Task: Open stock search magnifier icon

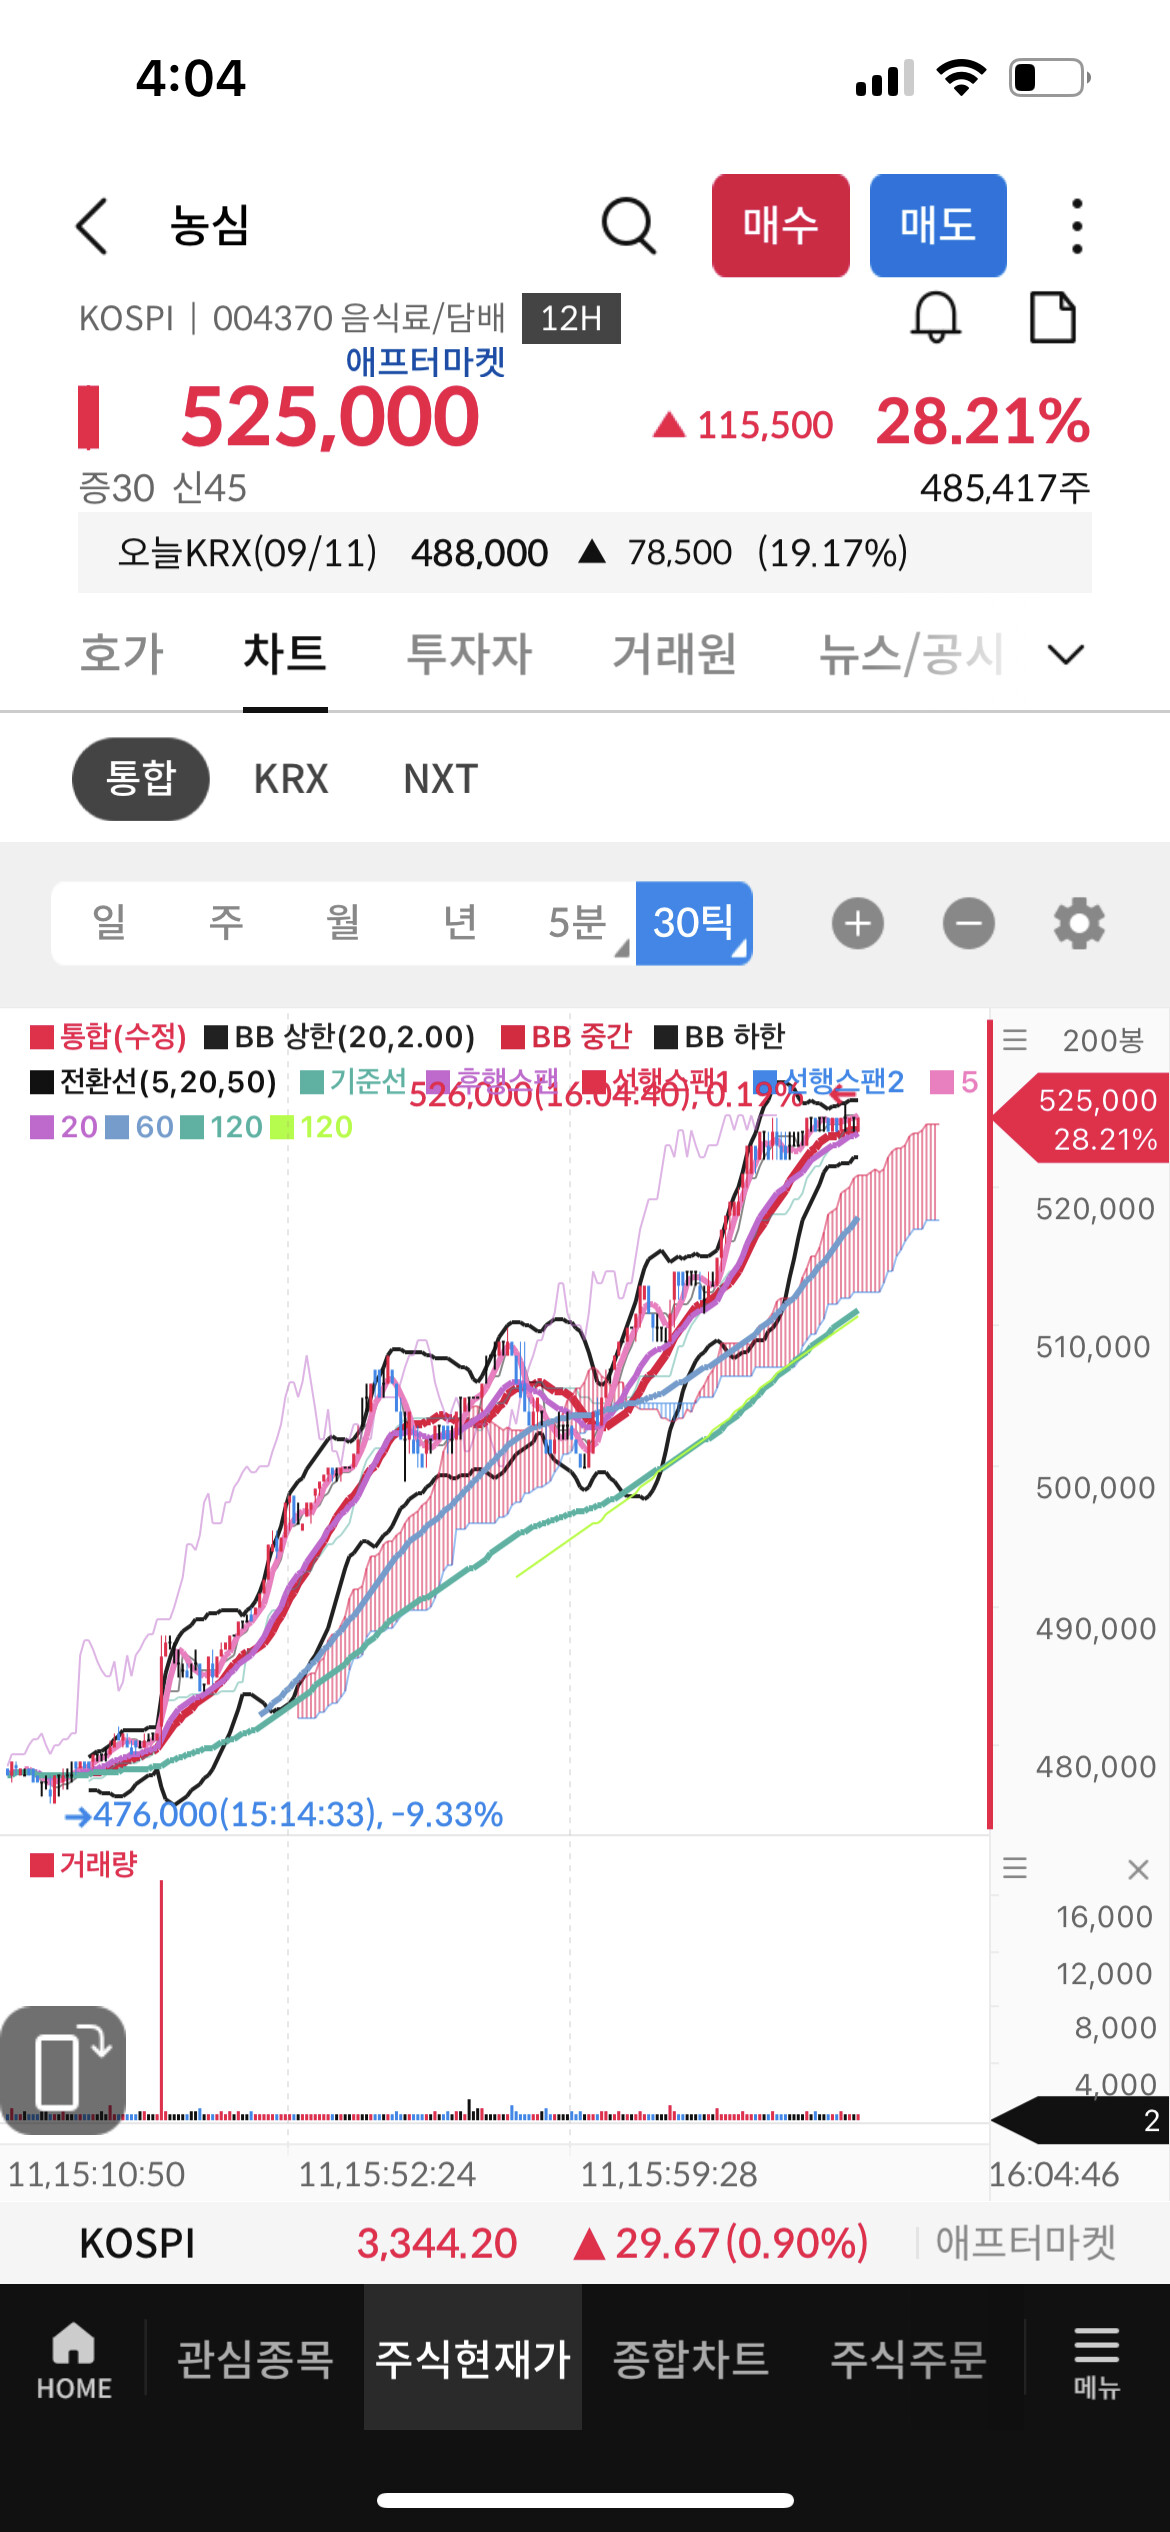Action: [628, 226]
